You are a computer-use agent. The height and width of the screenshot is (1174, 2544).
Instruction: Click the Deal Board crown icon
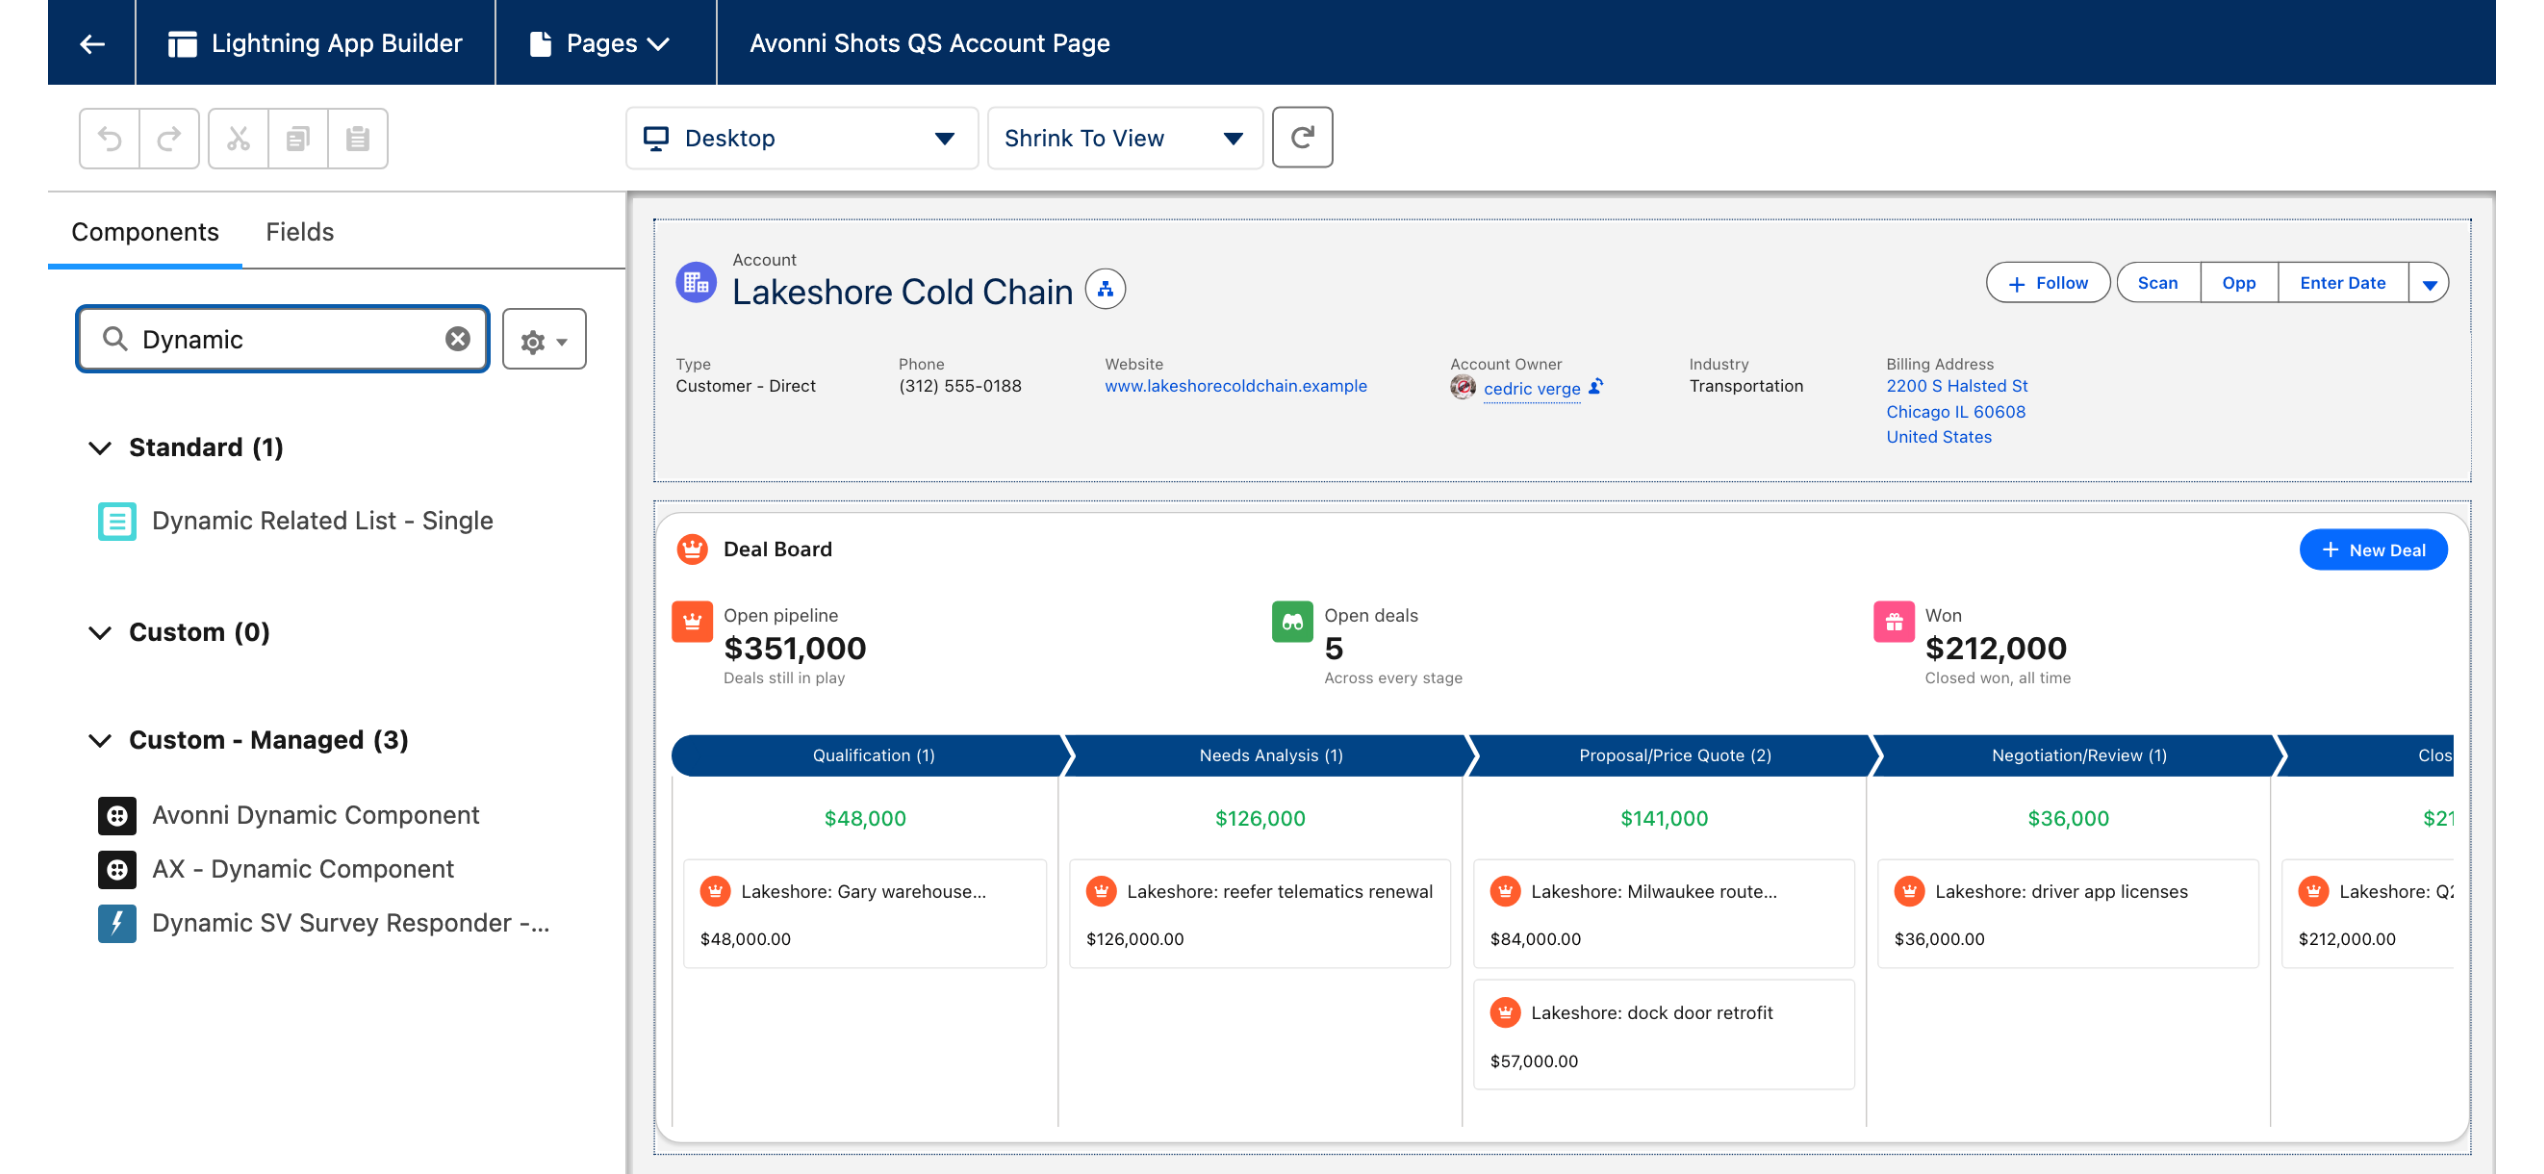pyautogui.click(x=692, y=549)
